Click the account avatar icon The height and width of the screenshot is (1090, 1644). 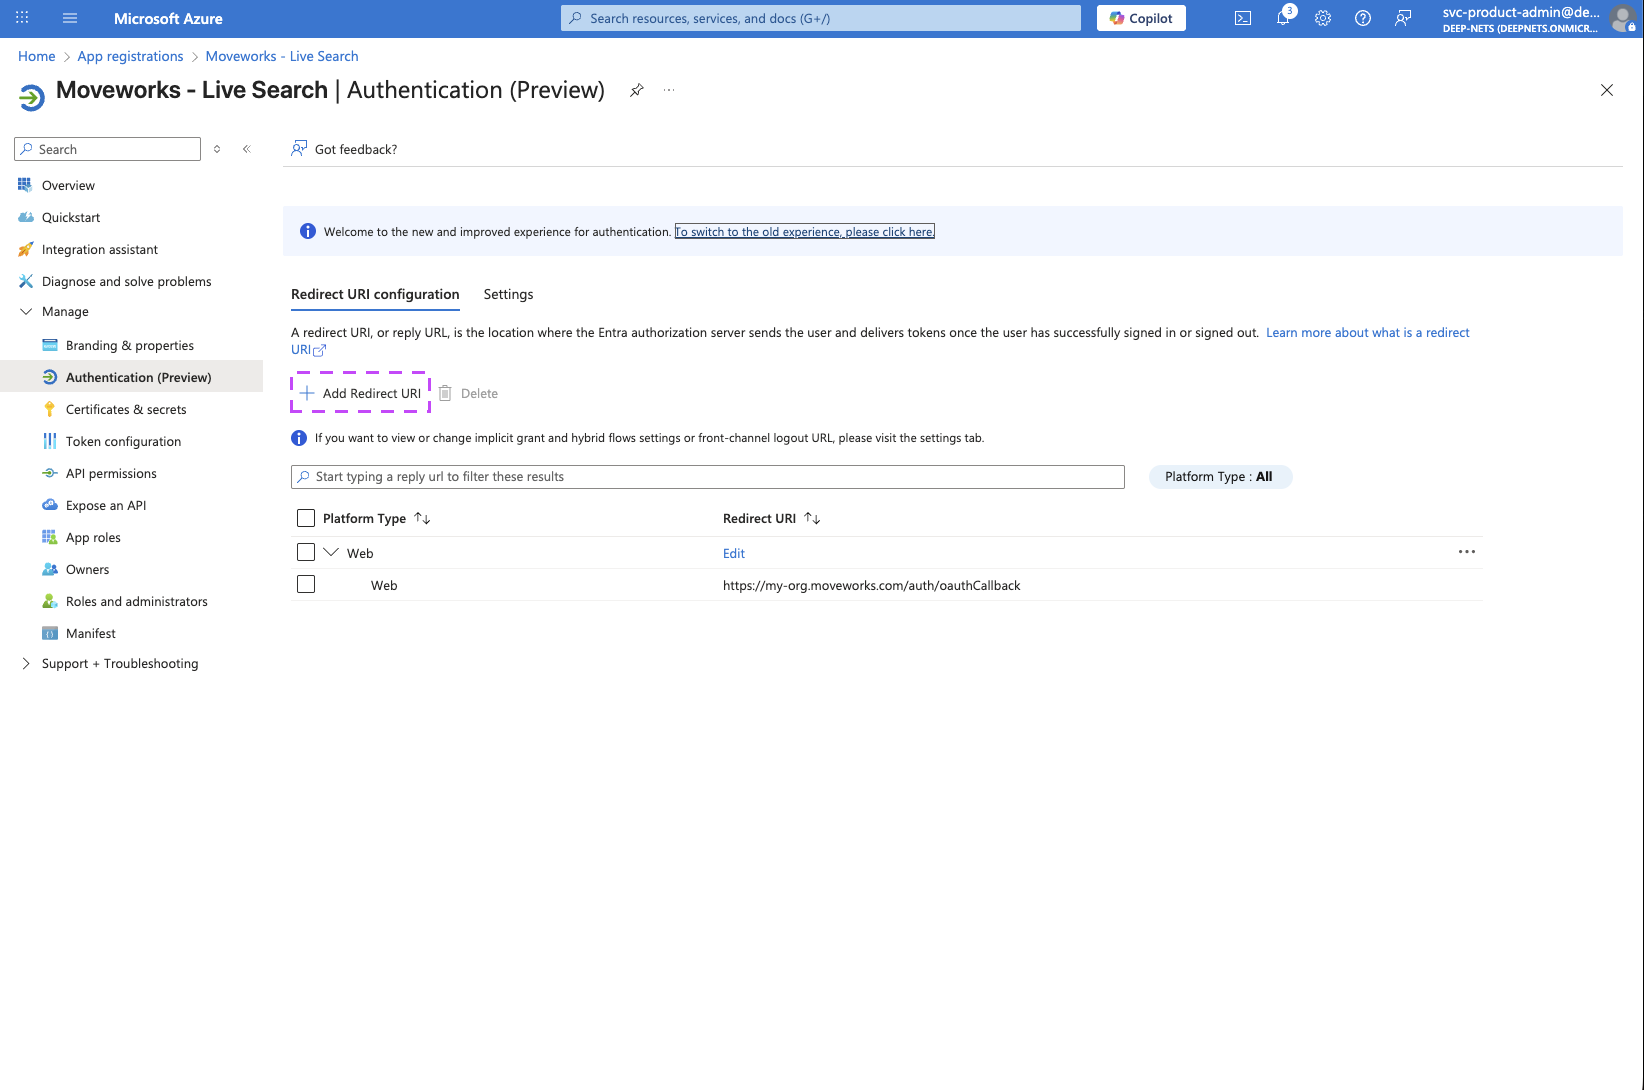[1623, 18]
